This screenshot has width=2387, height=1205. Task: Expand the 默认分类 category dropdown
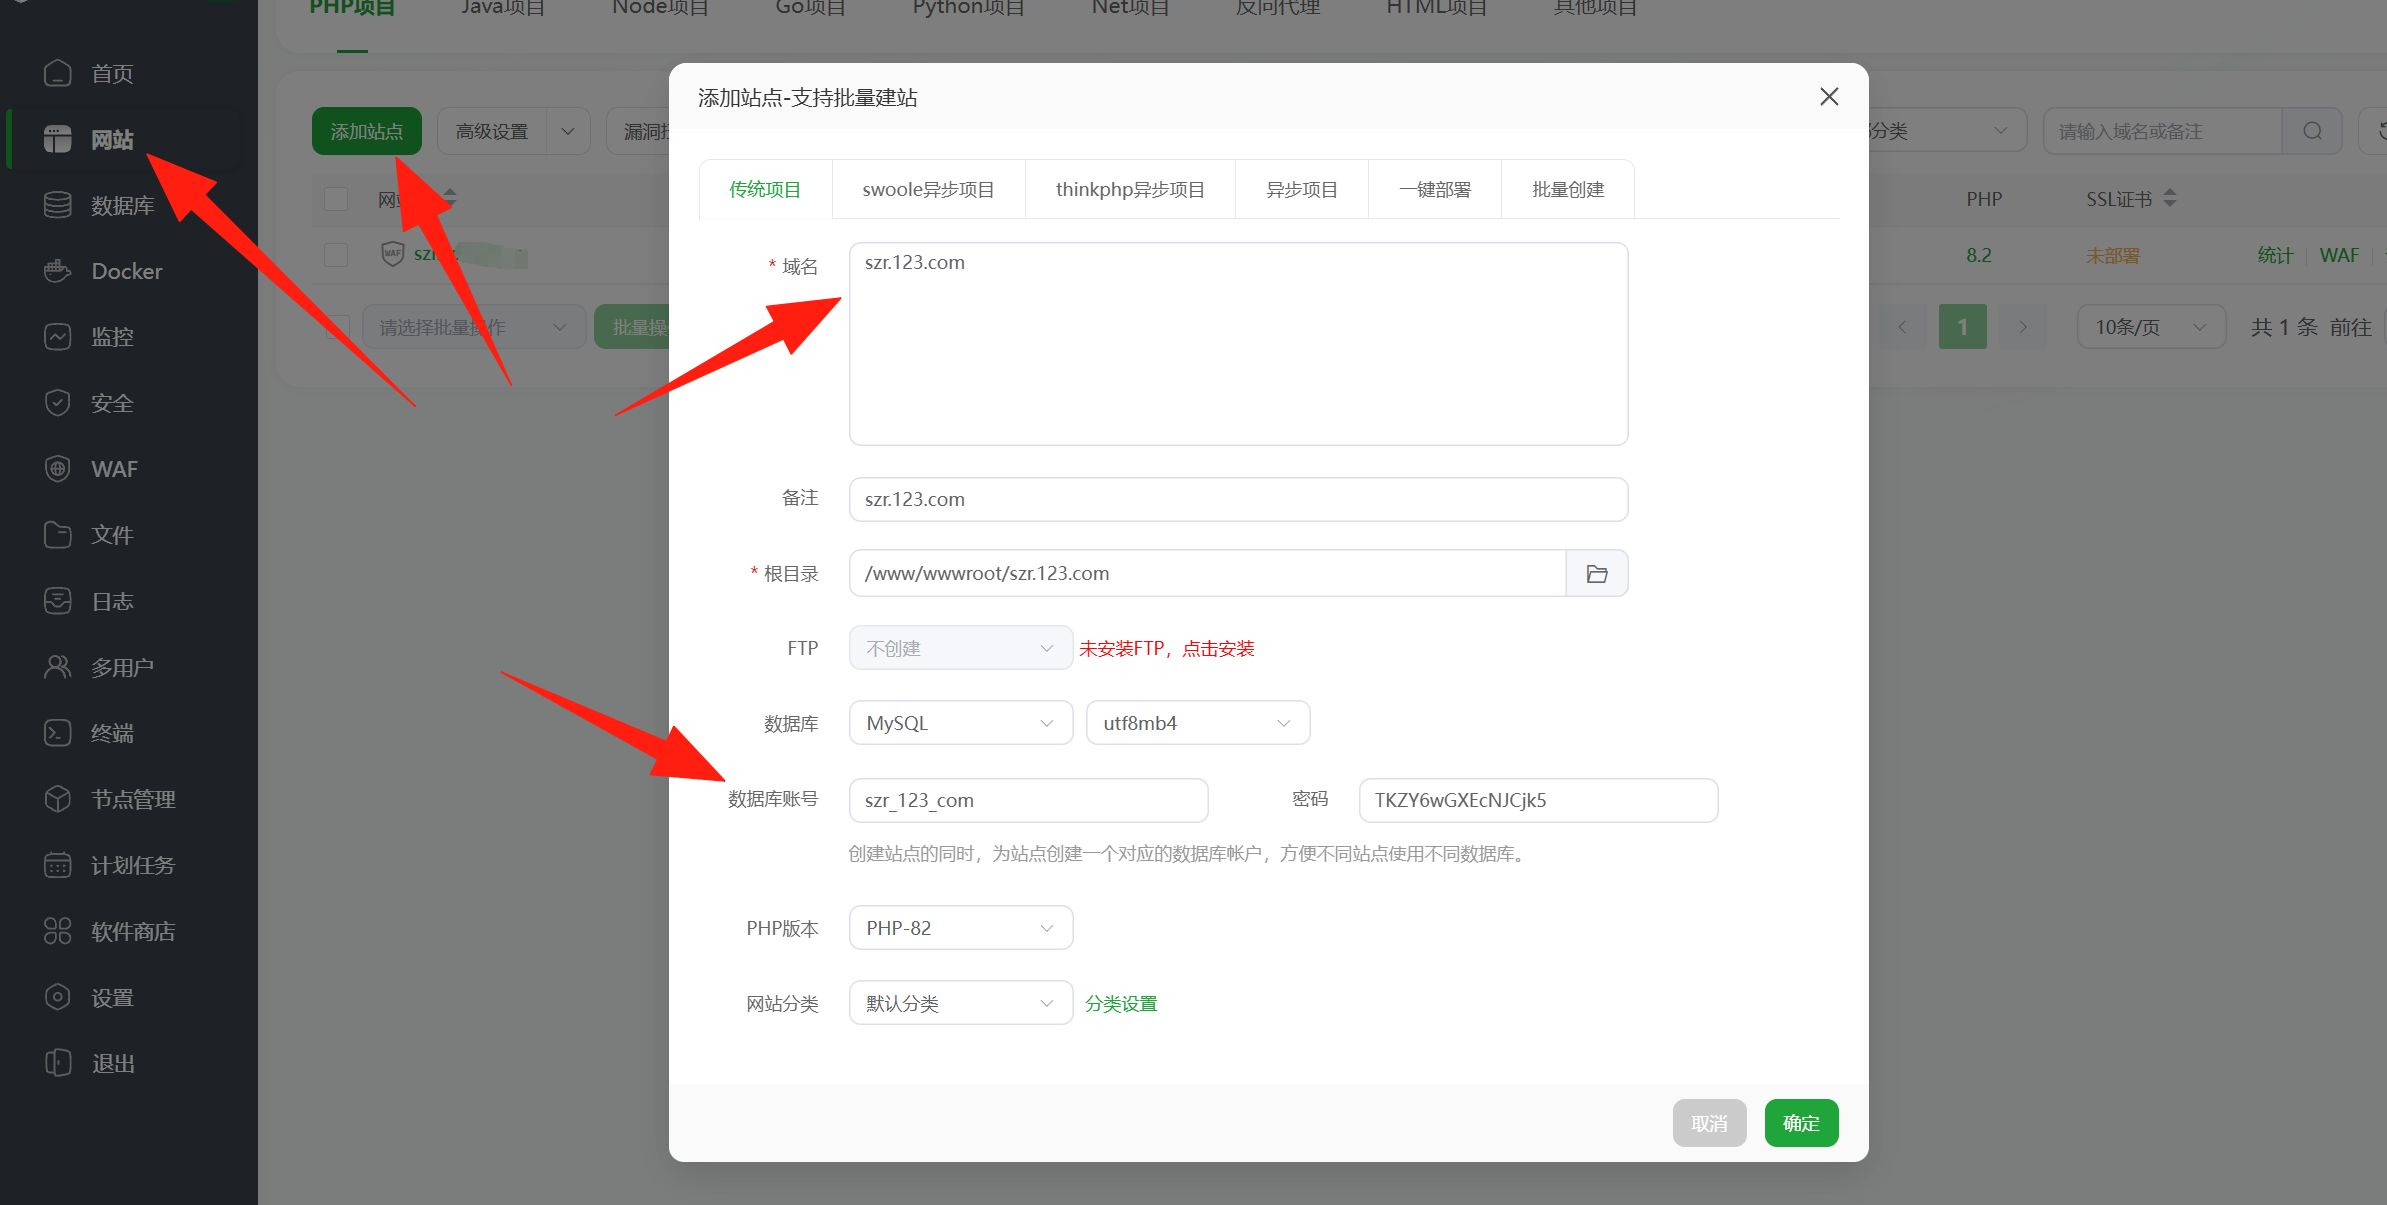pyautogui.click(x=960, y=1003)
